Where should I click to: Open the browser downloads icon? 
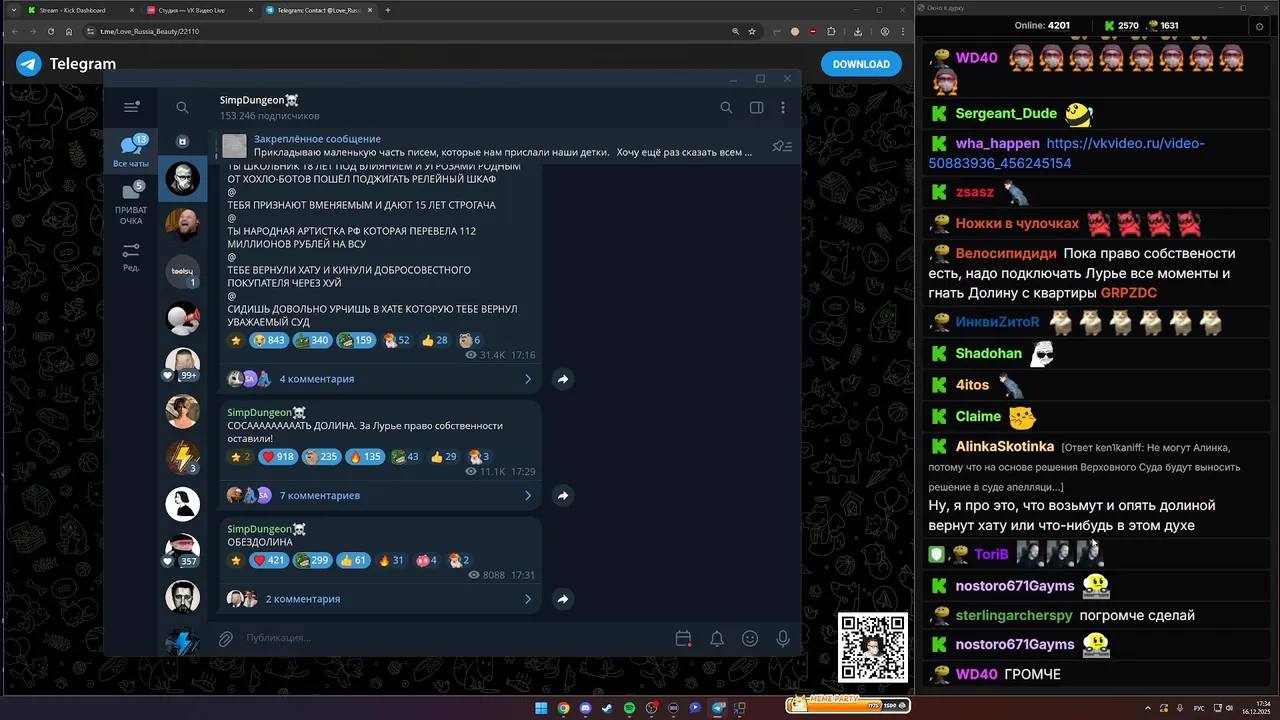(x=860, y=31)
